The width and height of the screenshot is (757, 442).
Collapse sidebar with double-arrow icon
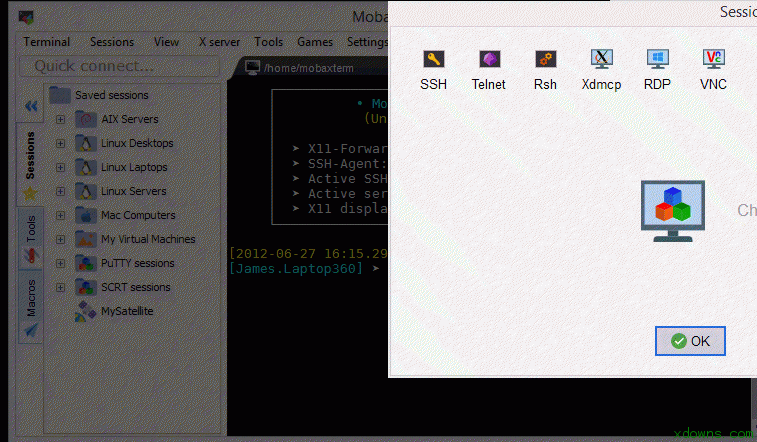(31, 106)
